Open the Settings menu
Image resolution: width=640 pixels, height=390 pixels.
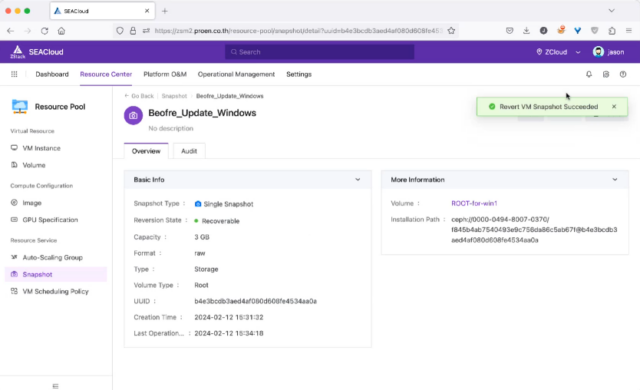coord(299,74)
